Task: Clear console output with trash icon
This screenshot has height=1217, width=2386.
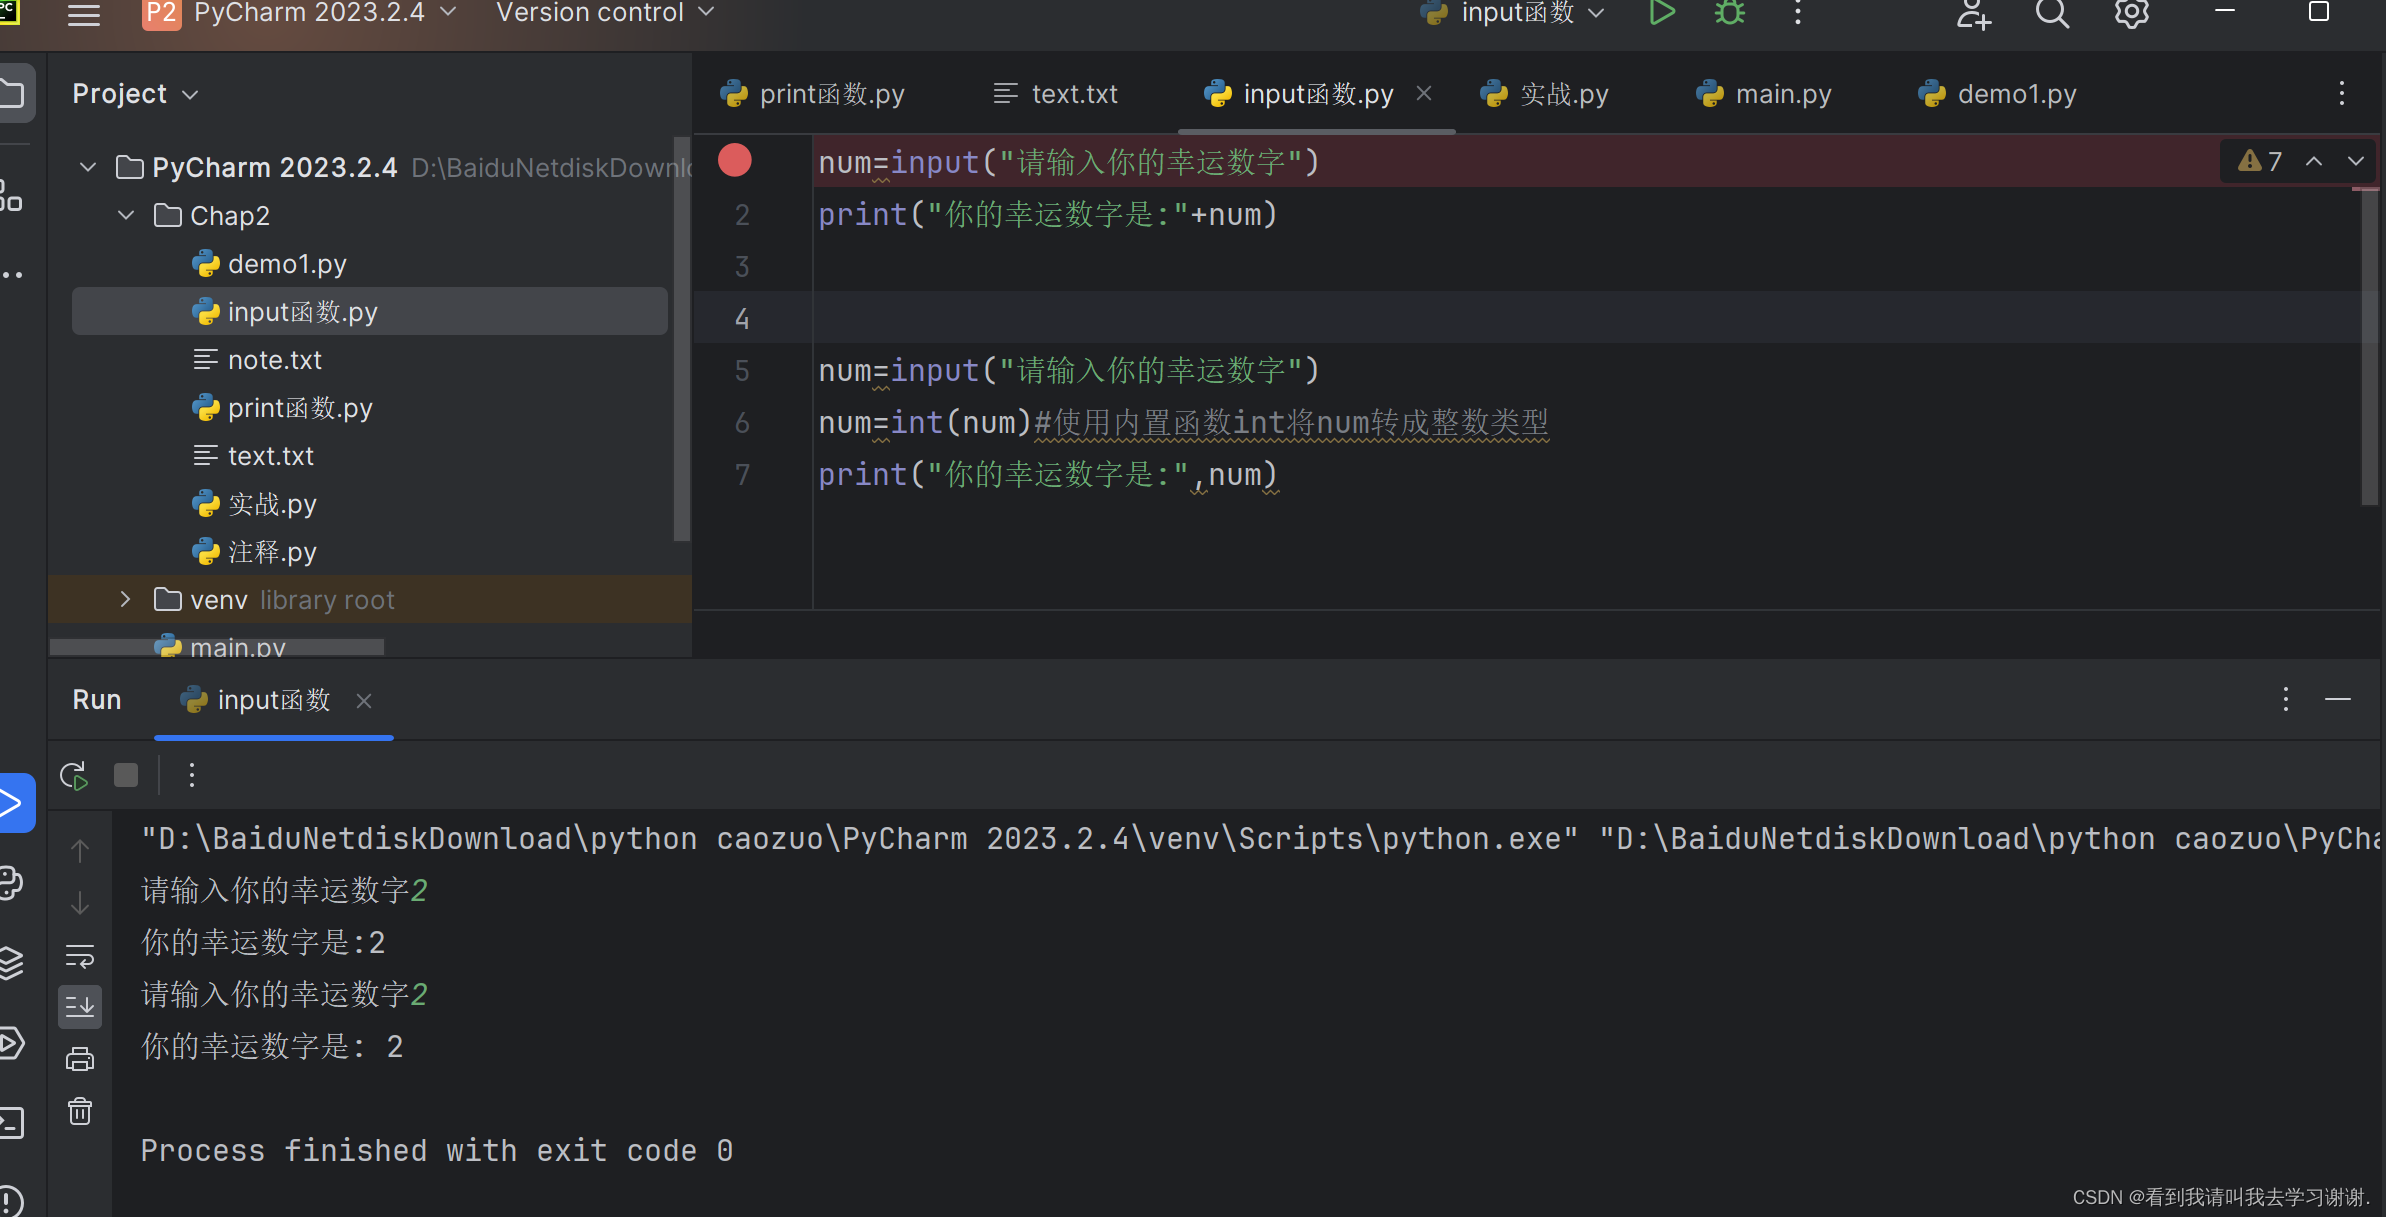Action: [x=80, y=1112]
